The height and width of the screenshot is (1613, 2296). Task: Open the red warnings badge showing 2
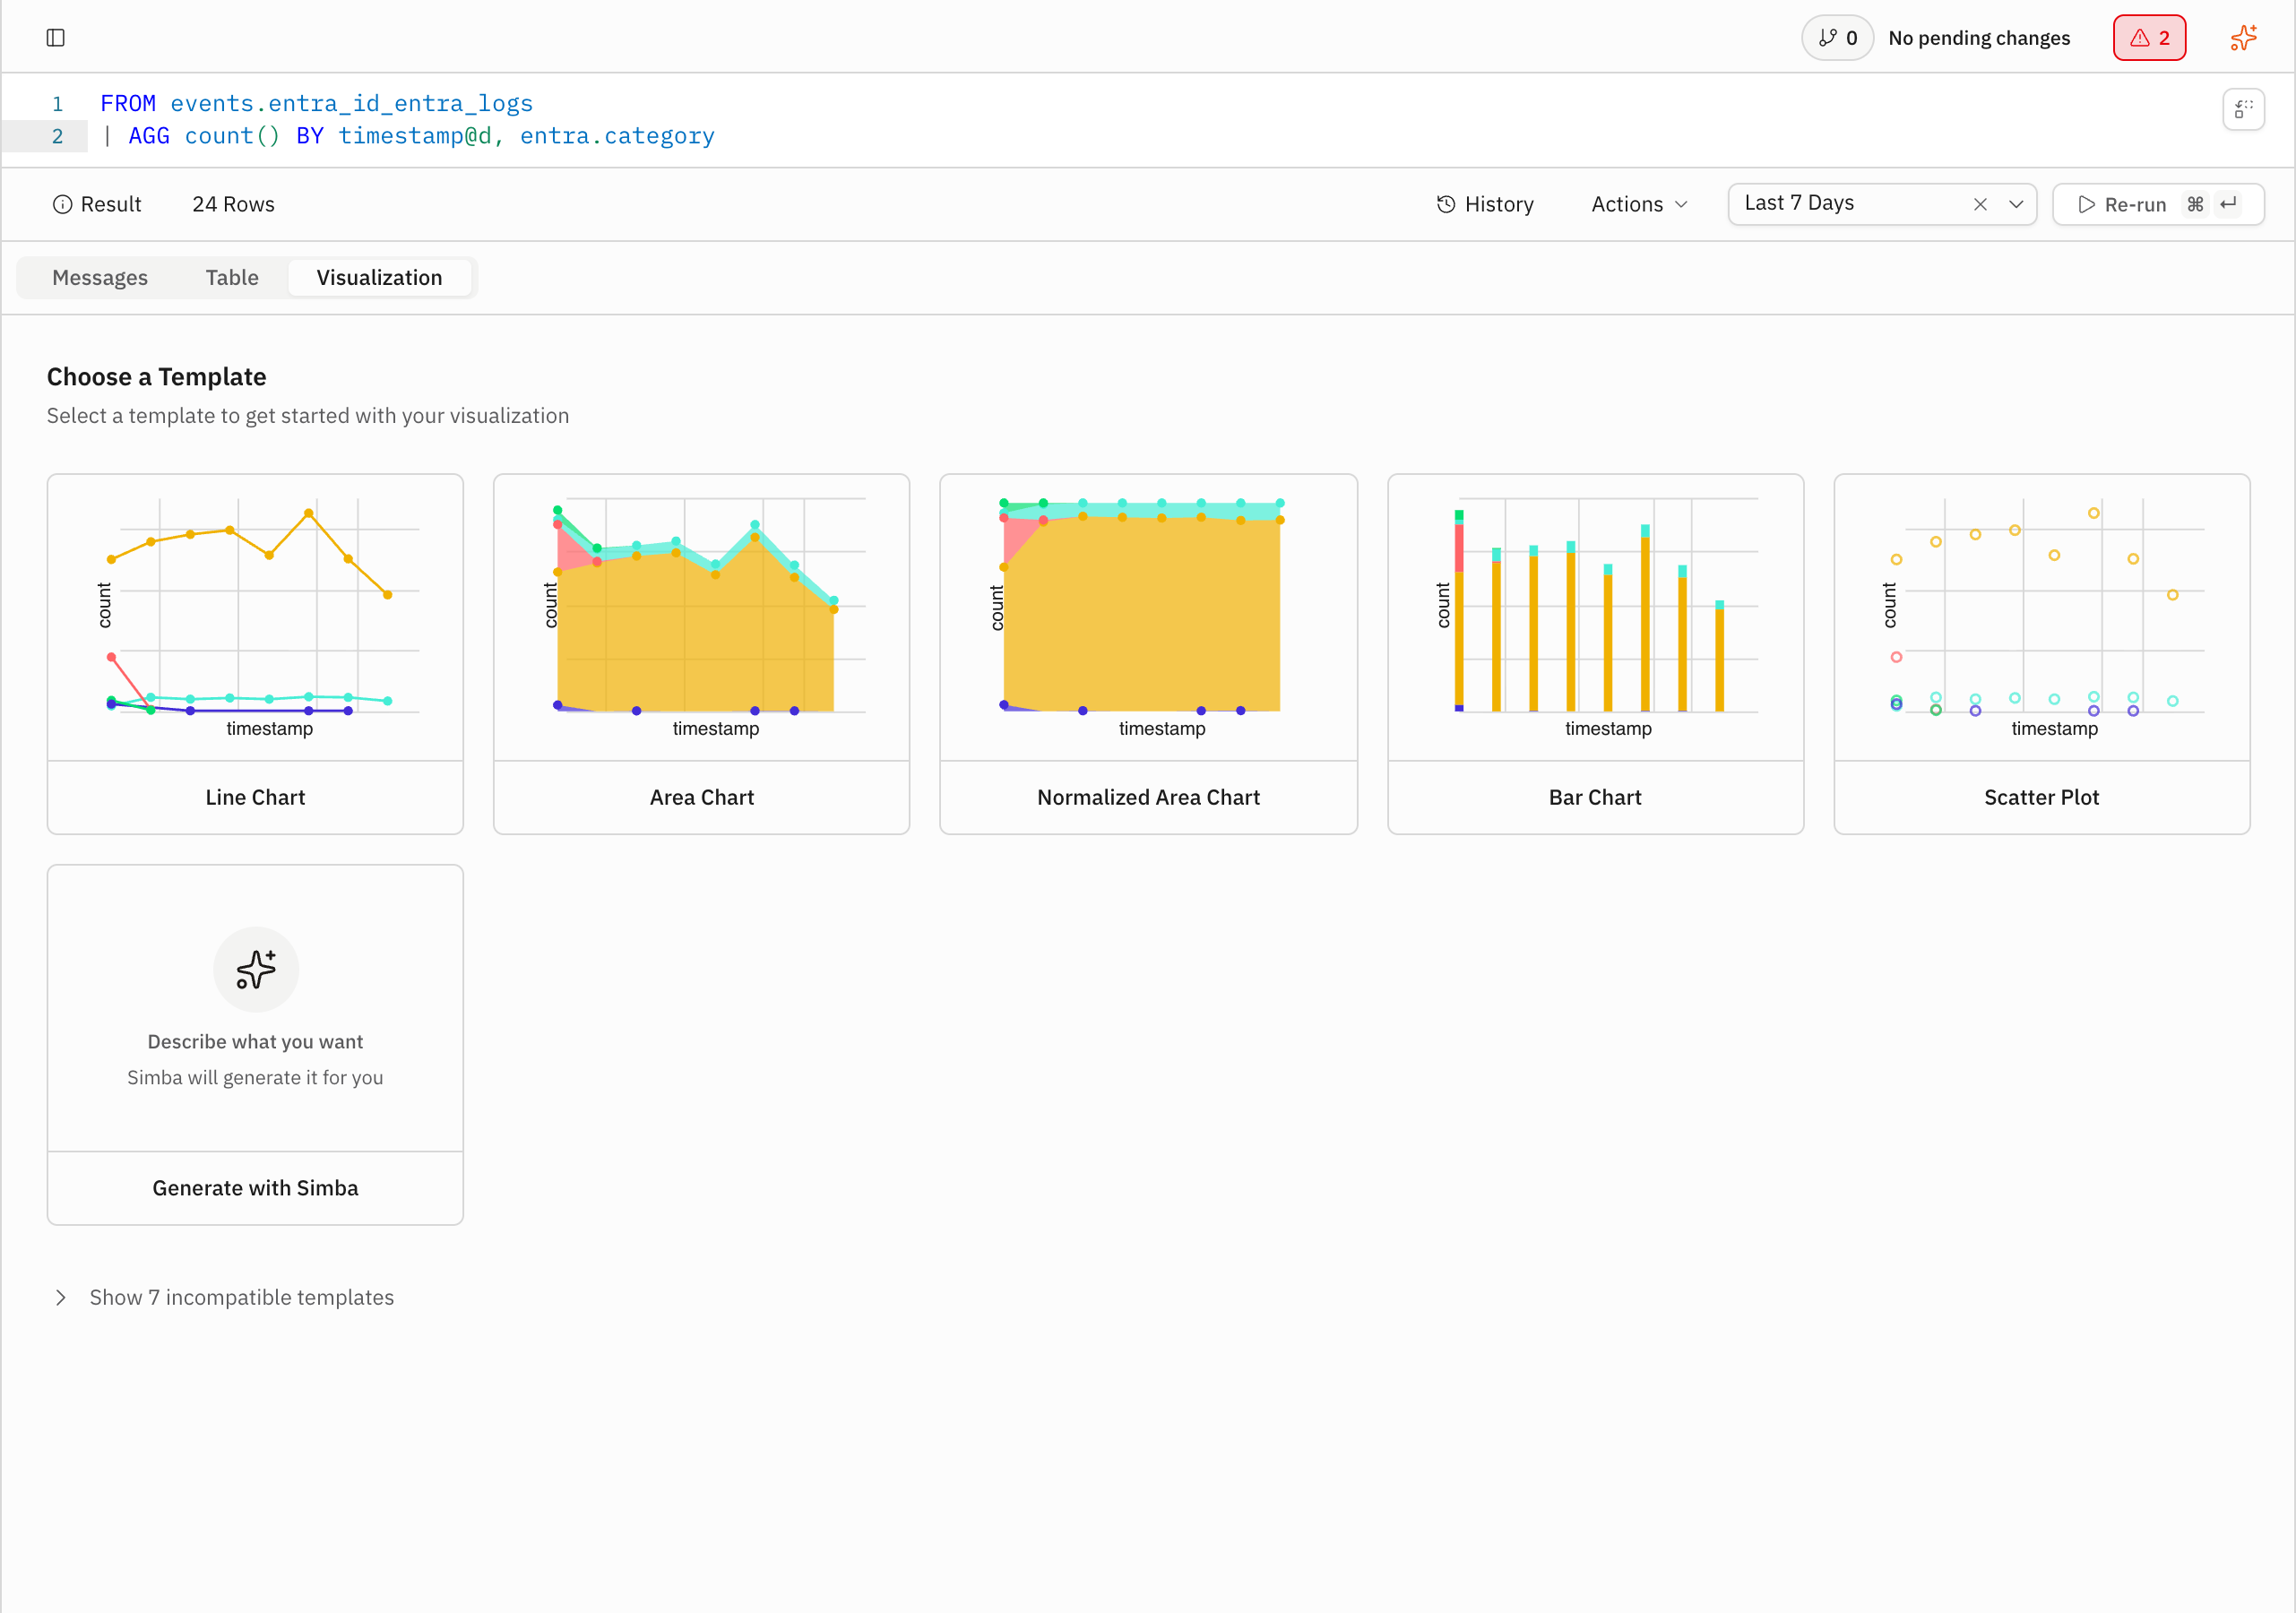[x=2149, y=38]
